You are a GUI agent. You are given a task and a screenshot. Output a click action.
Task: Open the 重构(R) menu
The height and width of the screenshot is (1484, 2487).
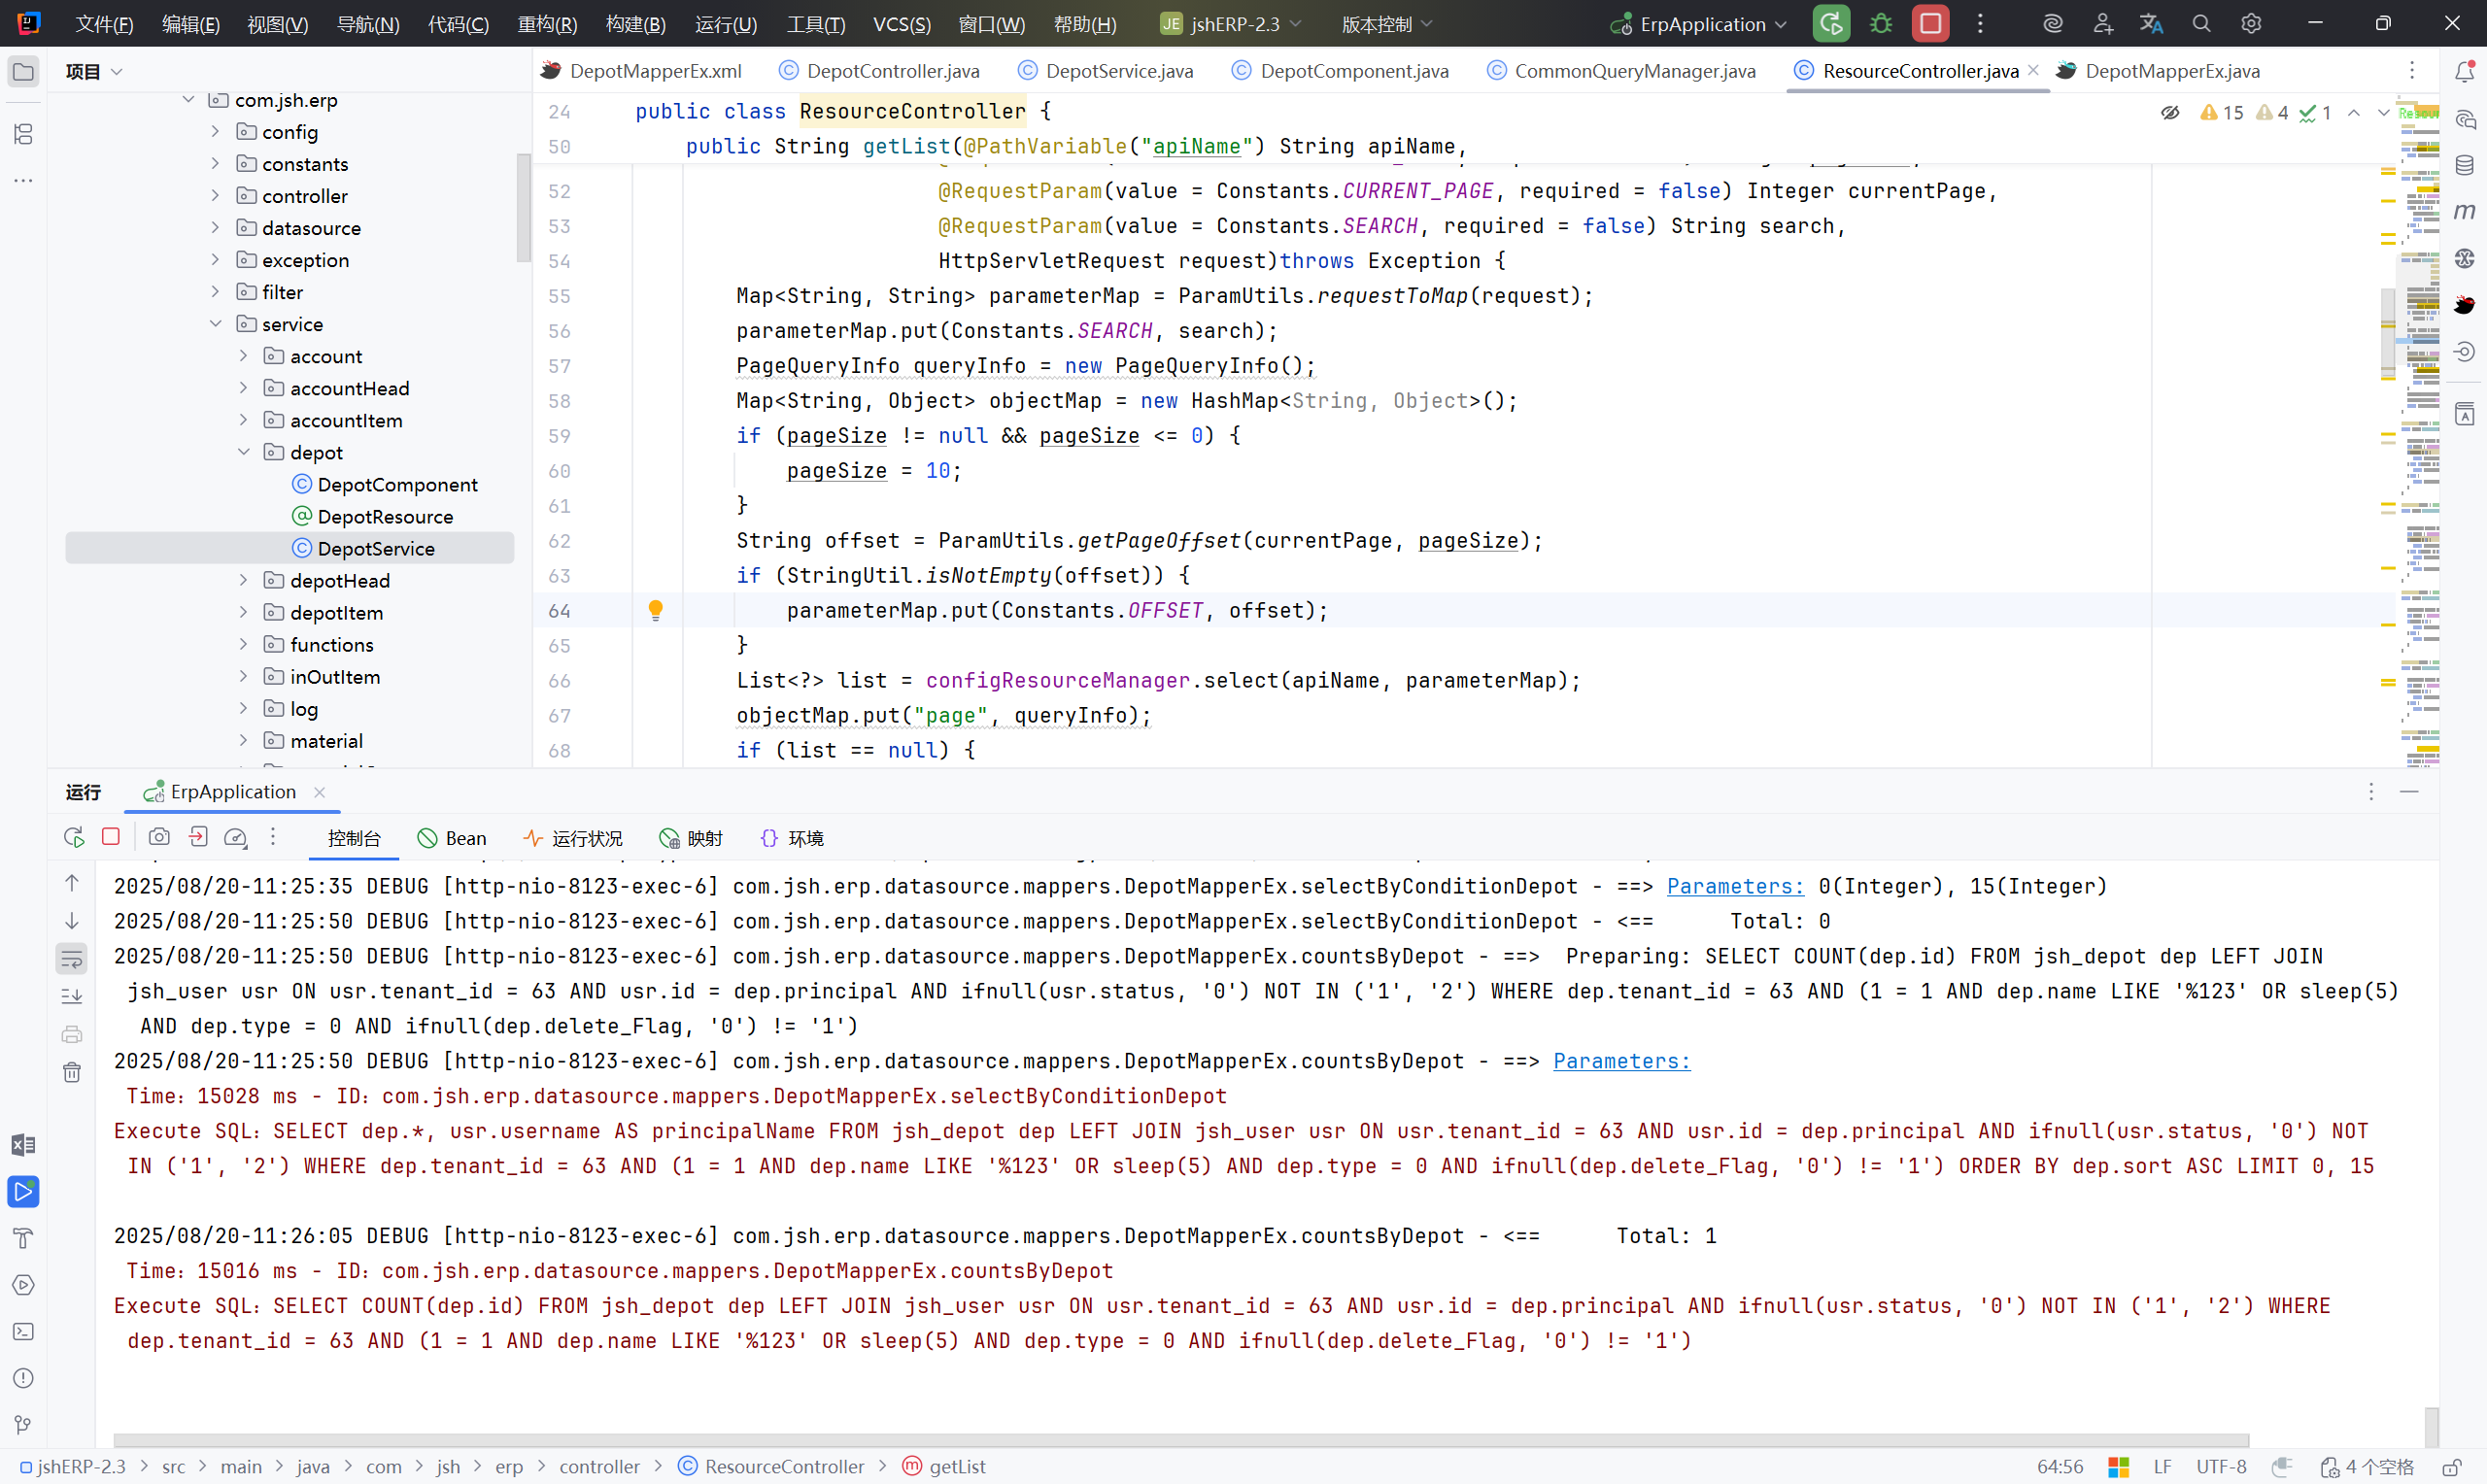547,24
